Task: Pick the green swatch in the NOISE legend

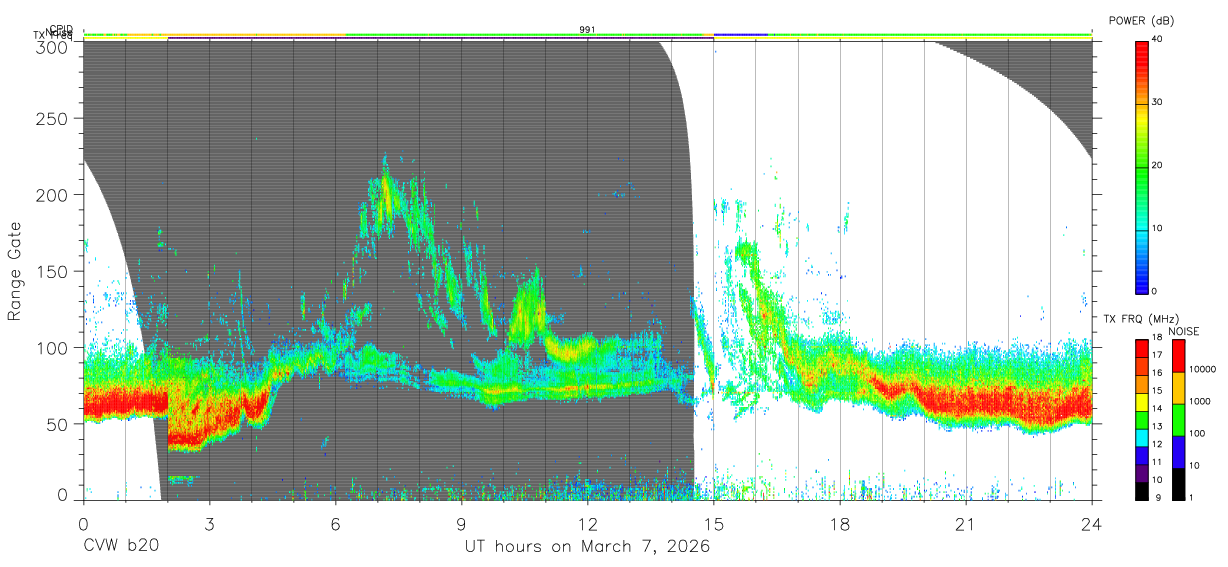Action: coord(1179,420)
